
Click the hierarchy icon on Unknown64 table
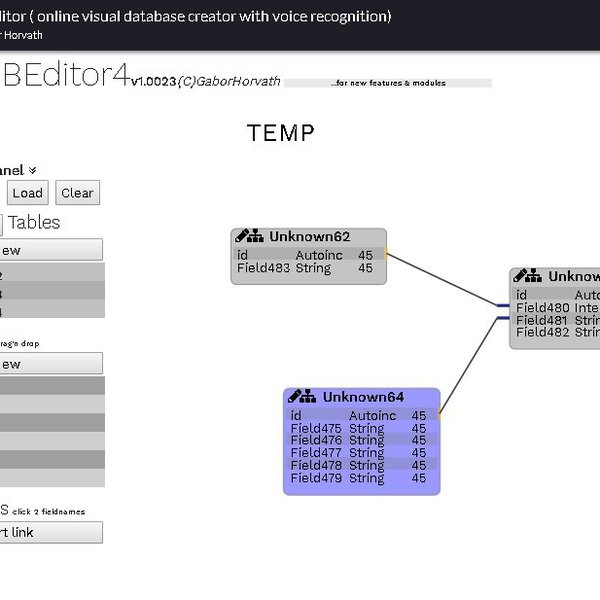coord(309,396)
